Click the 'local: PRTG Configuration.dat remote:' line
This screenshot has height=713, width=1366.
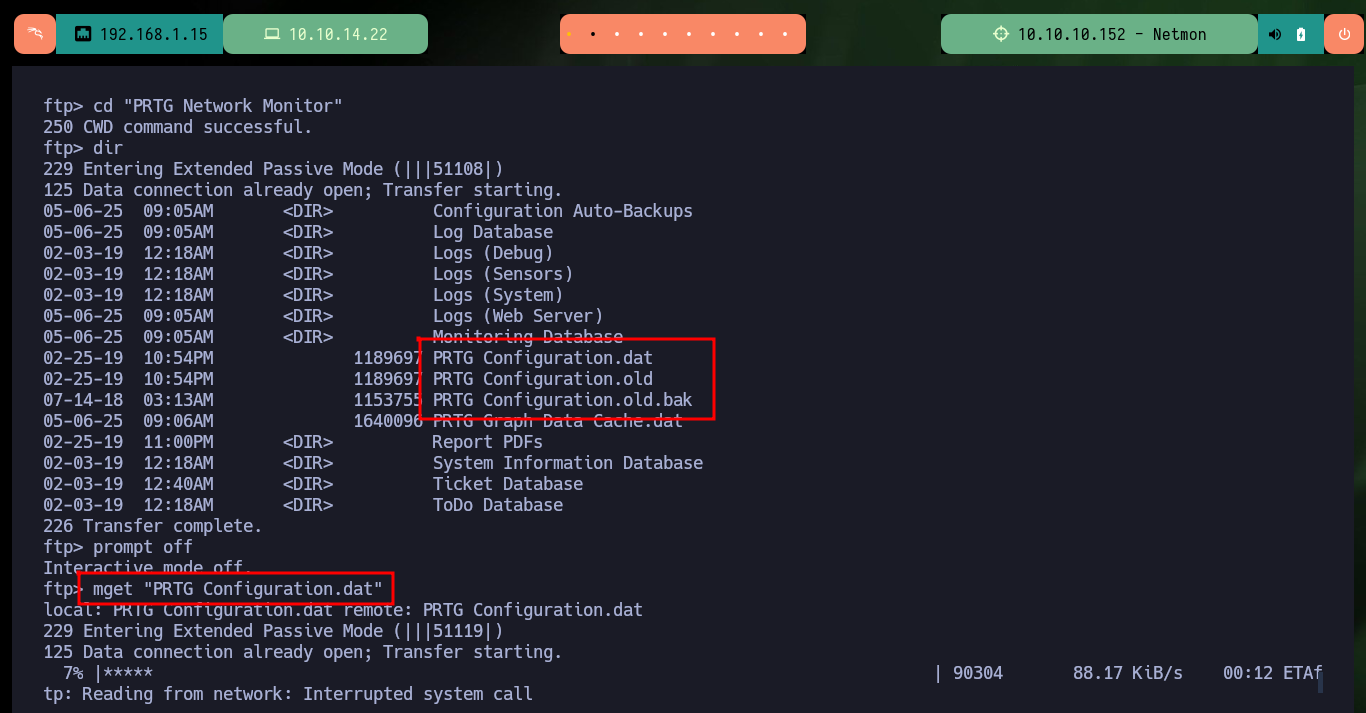[343, 610]
